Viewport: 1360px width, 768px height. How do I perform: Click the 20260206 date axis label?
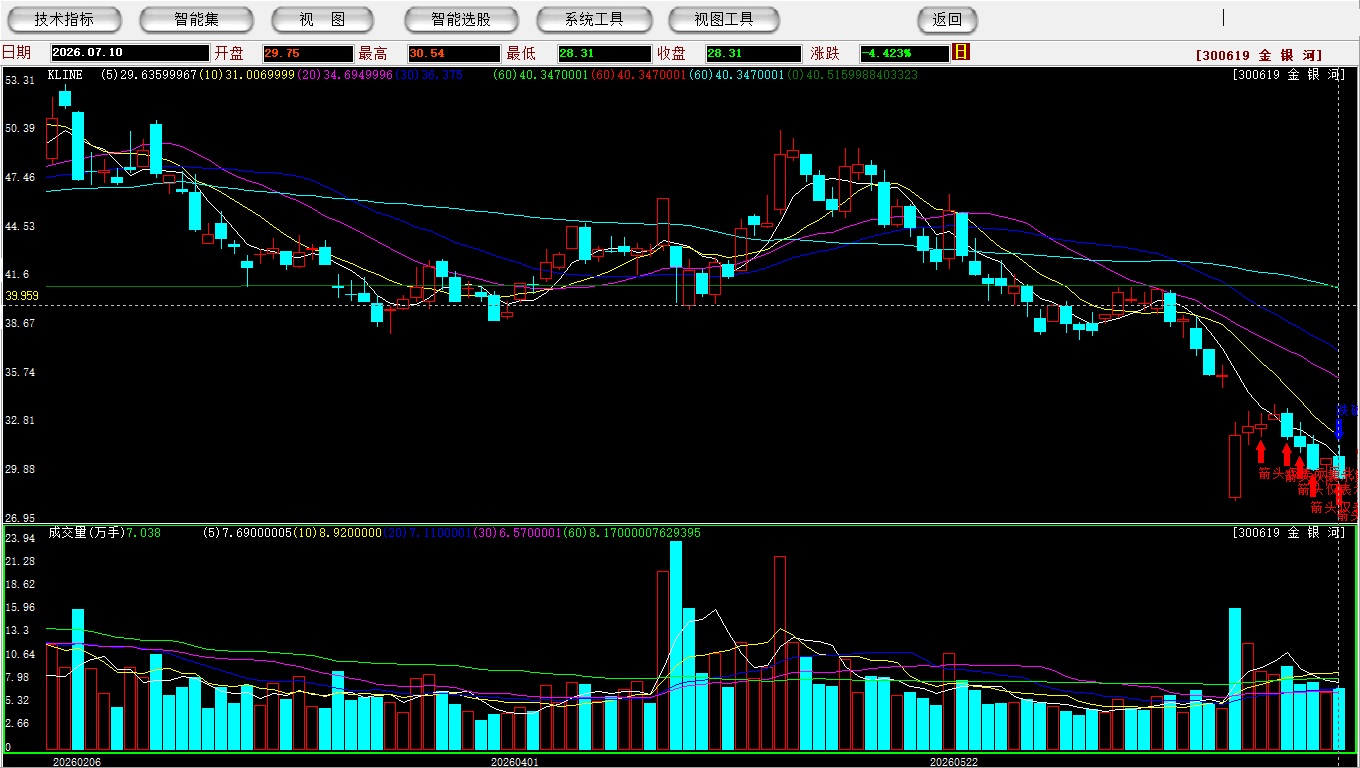point(77,762)
